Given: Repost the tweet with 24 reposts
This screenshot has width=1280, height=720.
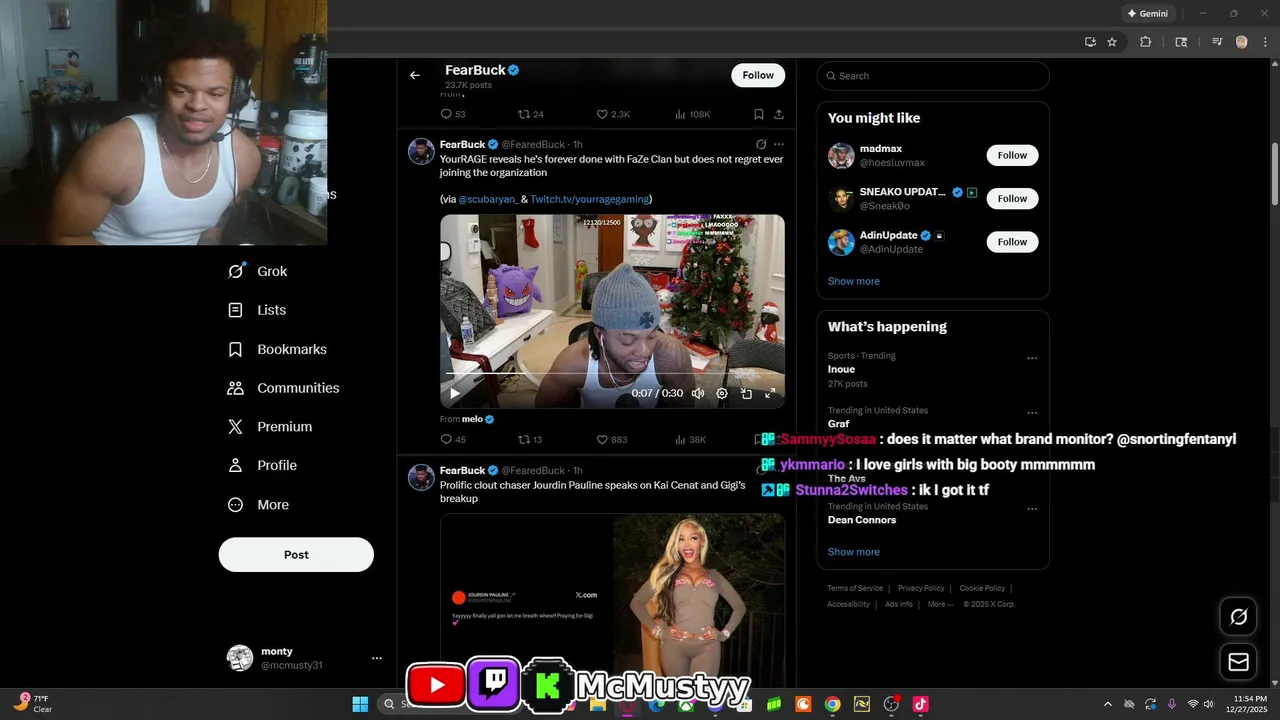Looking at the screenshot, I should click(531, 114).
